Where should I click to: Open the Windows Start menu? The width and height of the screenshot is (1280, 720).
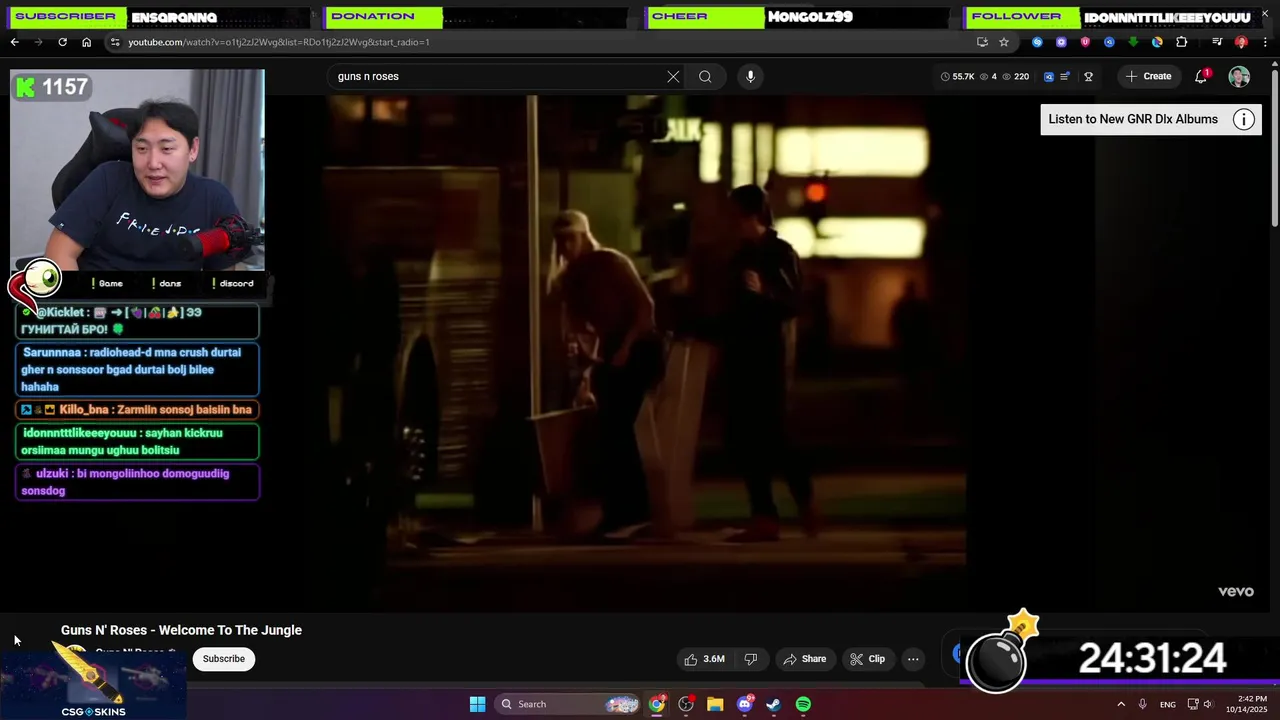[x=477, y=704]
